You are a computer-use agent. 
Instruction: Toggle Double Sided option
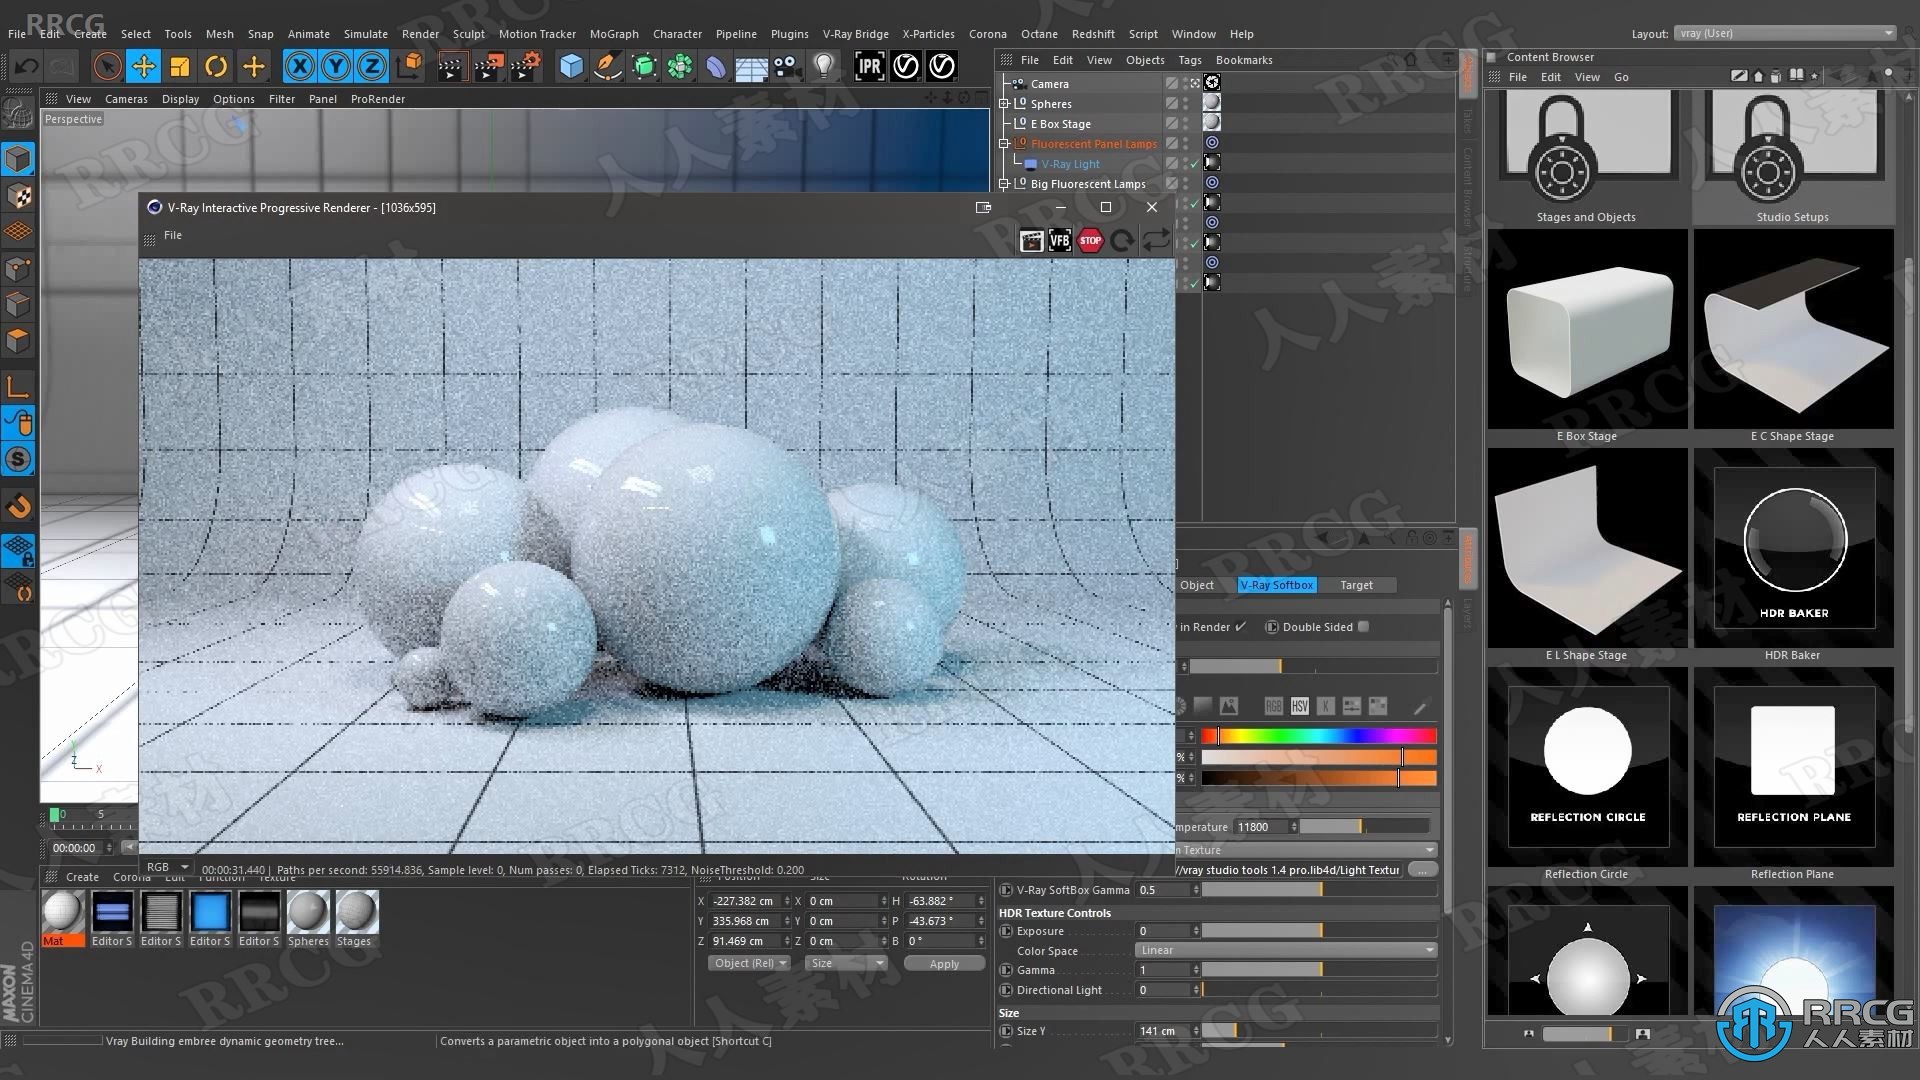[x=1366, y=626]
